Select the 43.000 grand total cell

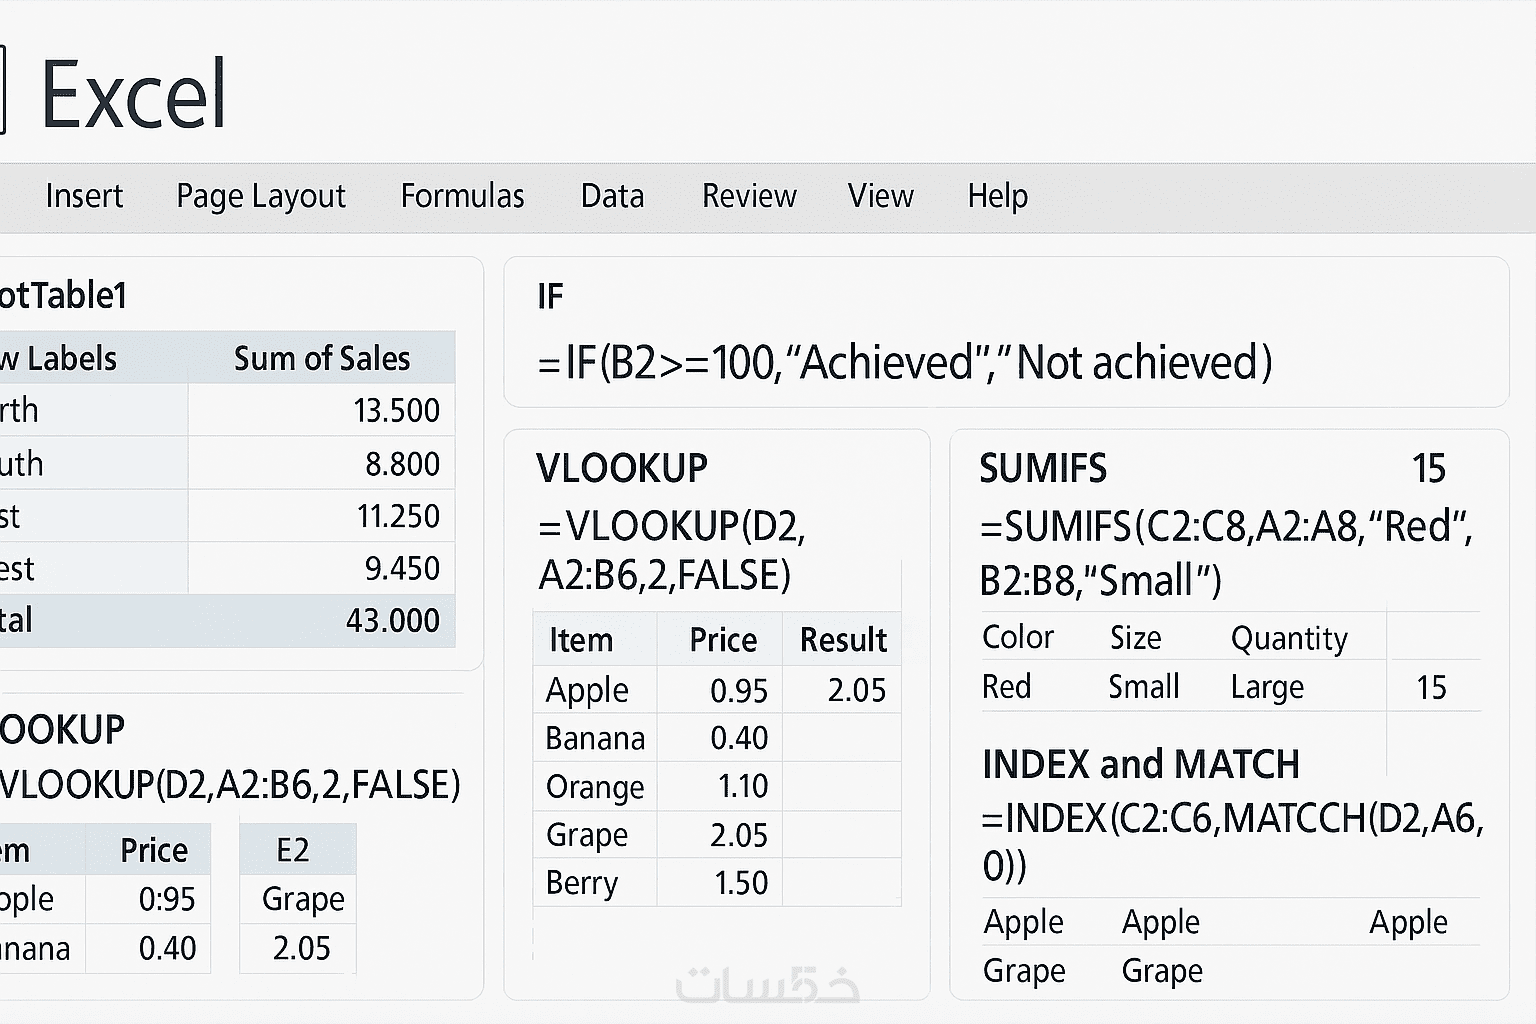[392, 620]
